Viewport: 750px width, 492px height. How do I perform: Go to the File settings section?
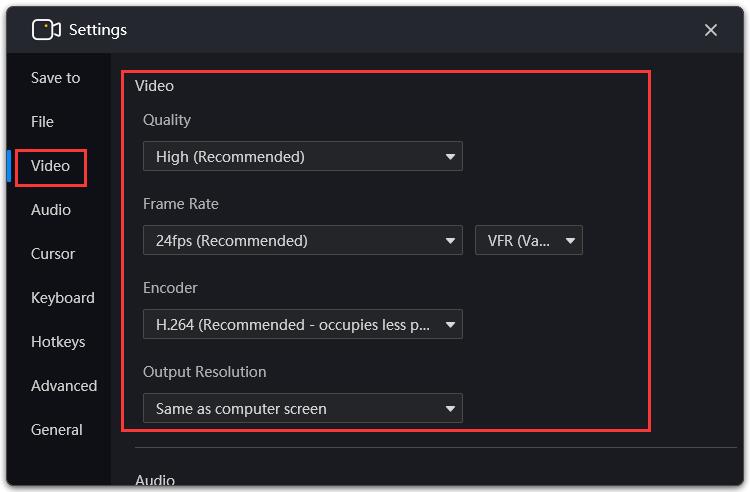[42, 121]
